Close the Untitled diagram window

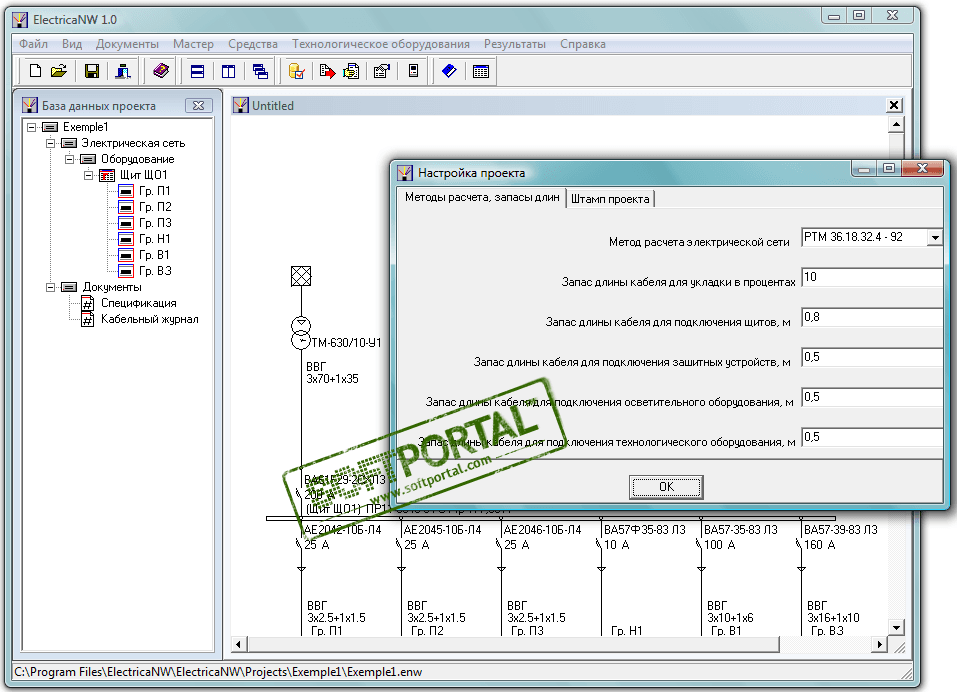pyautogui.click(x=894, y=105)
